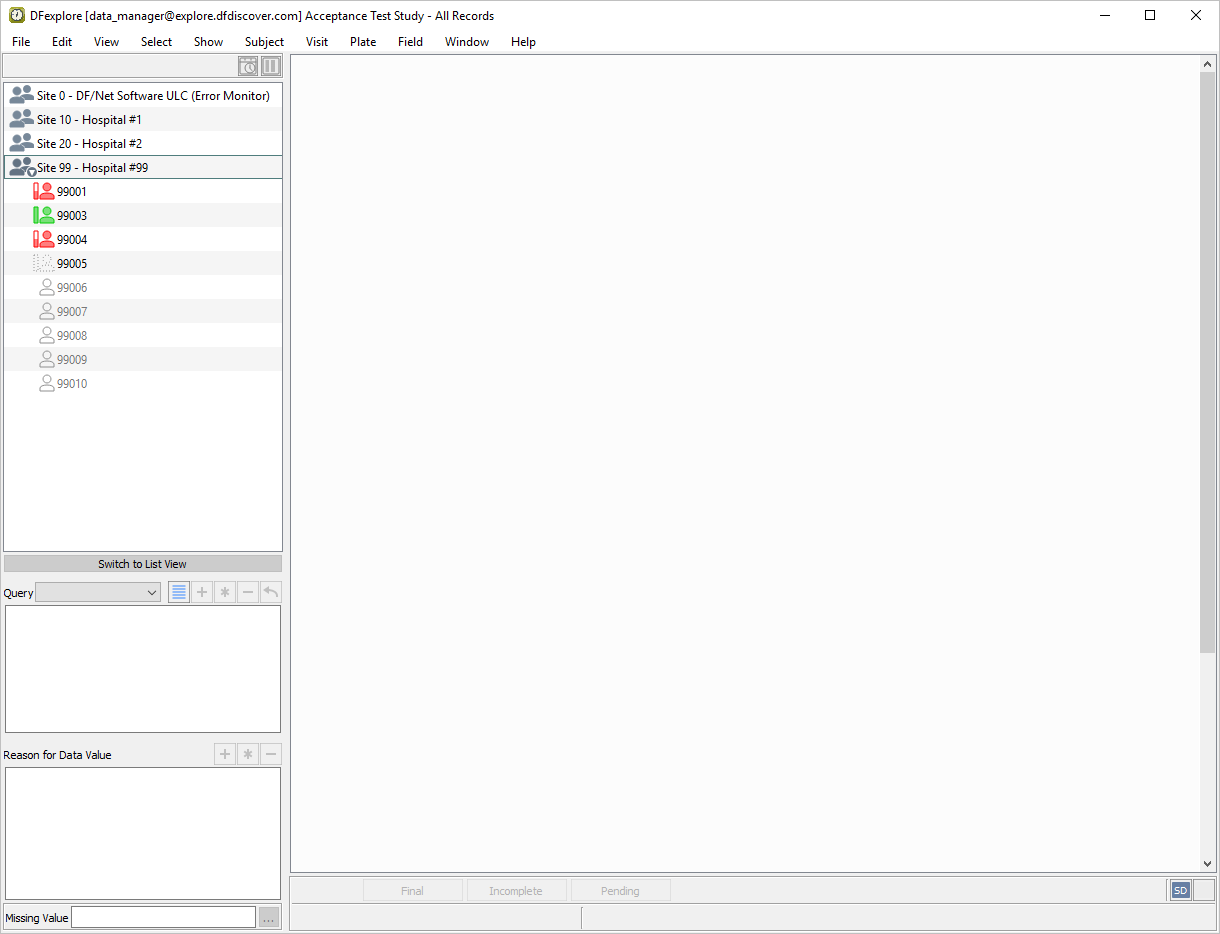Viewport: 1220px width, 934px height.
Task: Click the two-column layout icon above site list
Action: pos(271,67)
